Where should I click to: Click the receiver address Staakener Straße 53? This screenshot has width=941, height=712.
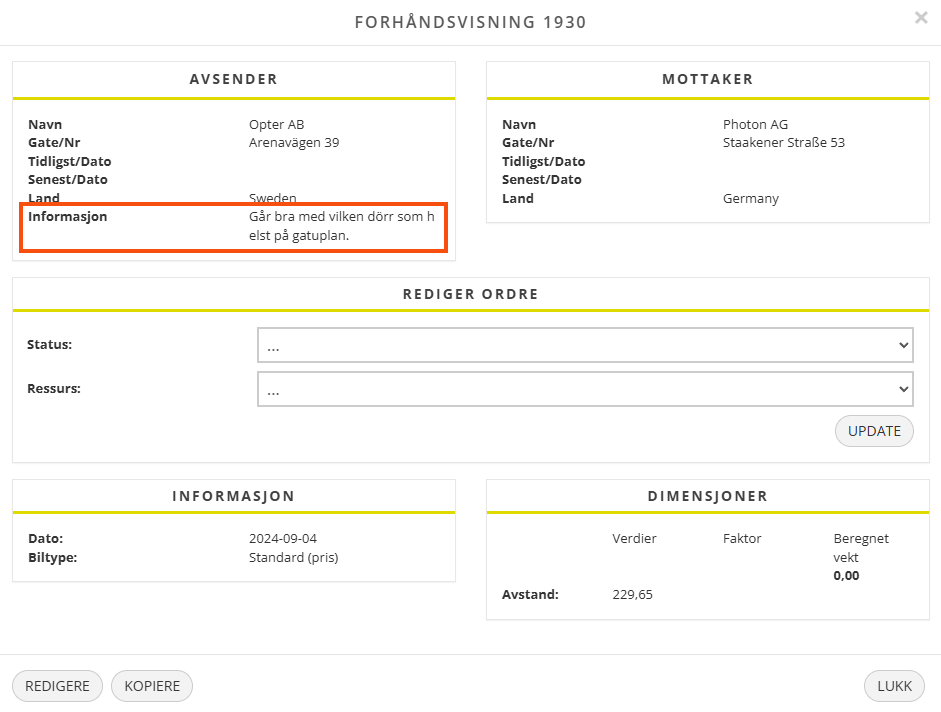pyautogui.click(x=783, y=143)
